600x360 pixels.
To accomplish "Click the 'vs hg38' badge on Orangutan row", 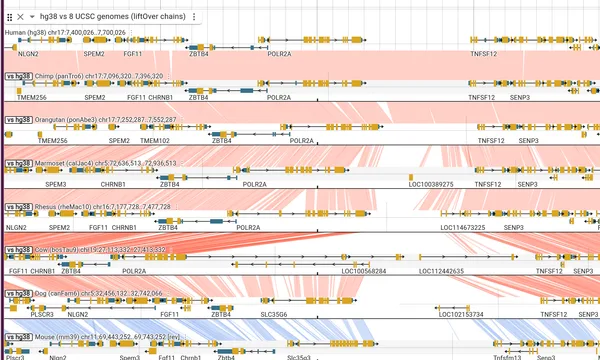I will click(19, 120).
